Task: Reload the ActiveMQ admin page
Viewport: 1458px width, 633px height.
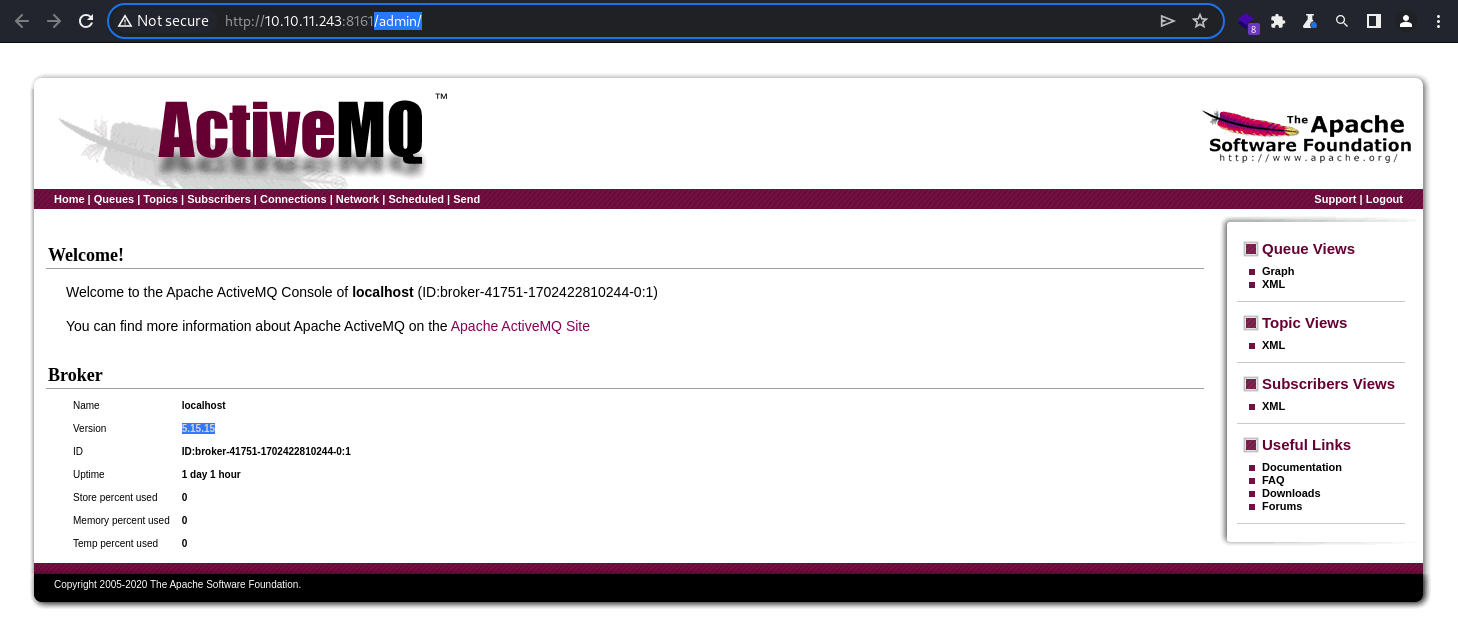Action: tap(86, 21)
